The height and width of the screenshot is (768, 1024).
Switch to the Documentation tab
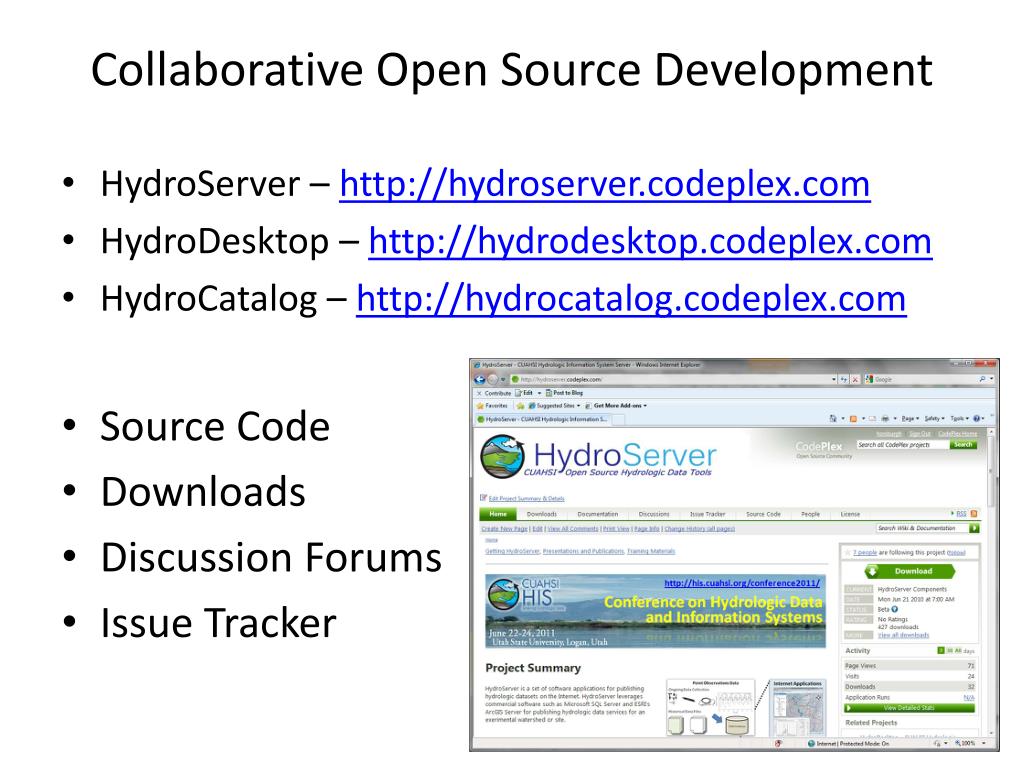coord(598,514)
